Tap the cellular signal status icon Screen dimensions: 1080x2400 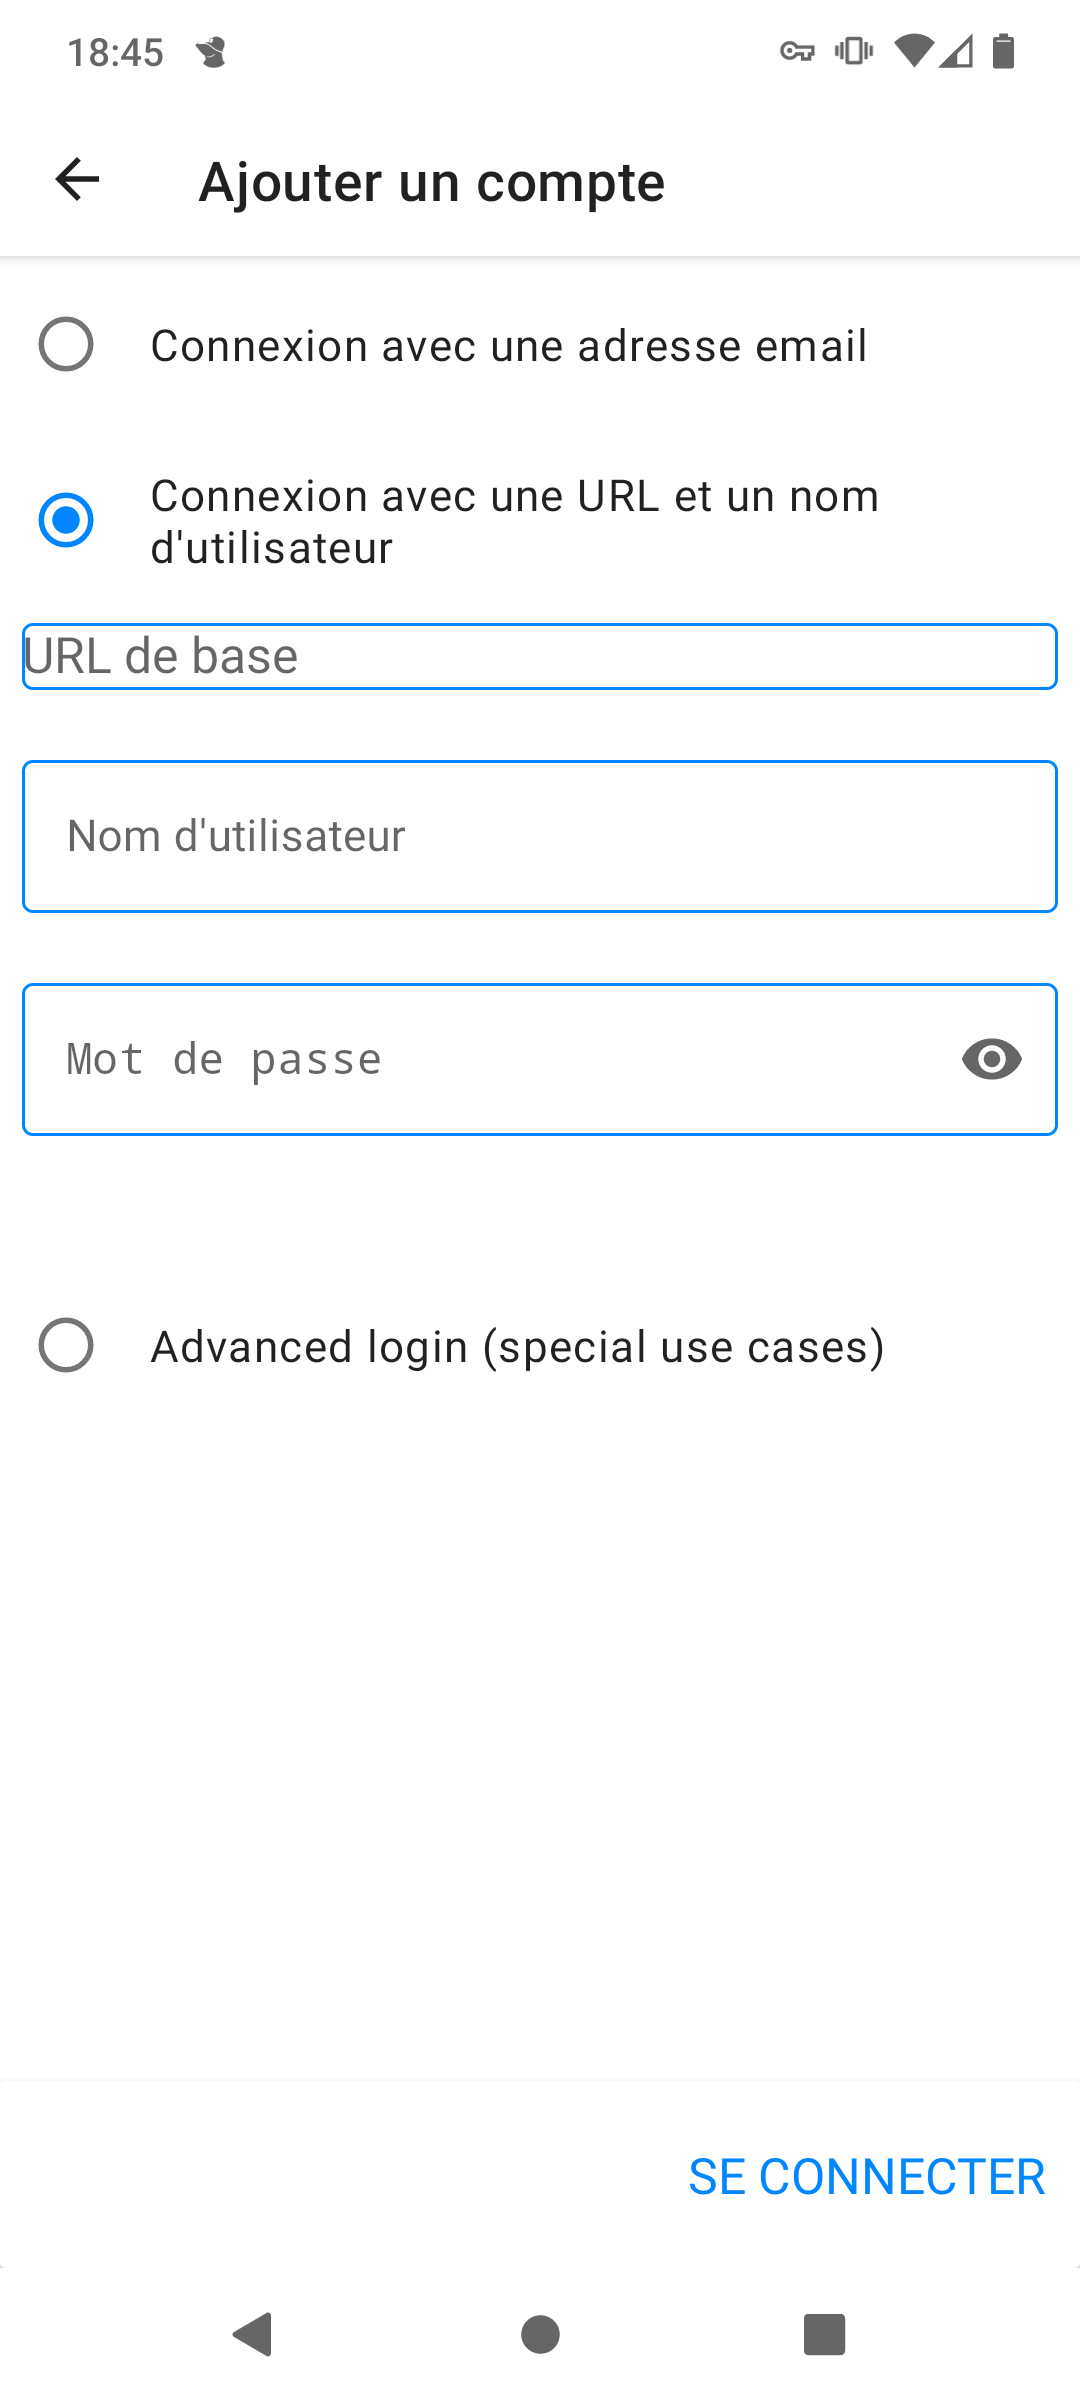[956, 50]
